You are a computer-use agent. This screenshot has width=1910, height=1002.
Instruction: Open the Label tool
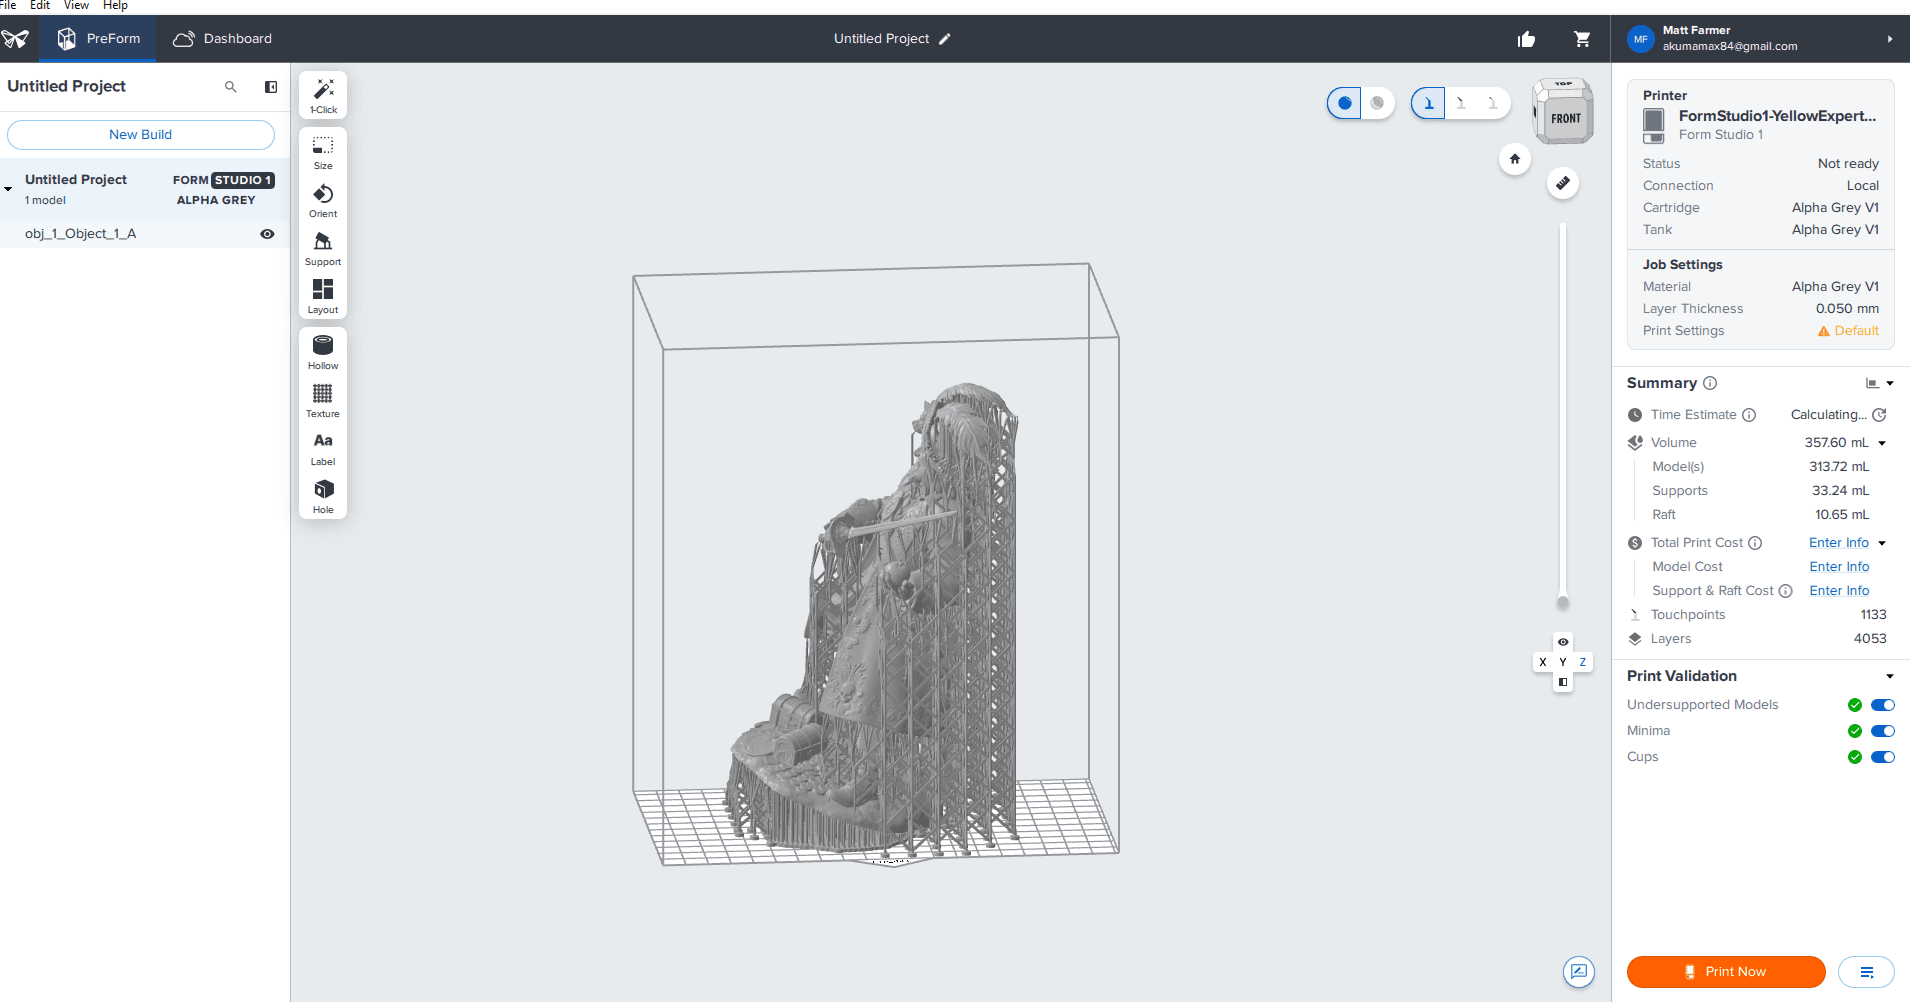coord(323,448)
